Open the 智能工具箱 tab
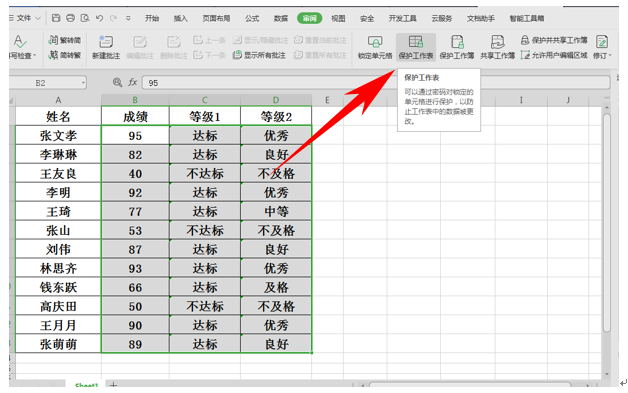The image size is (628, 393). pos(527,18)
